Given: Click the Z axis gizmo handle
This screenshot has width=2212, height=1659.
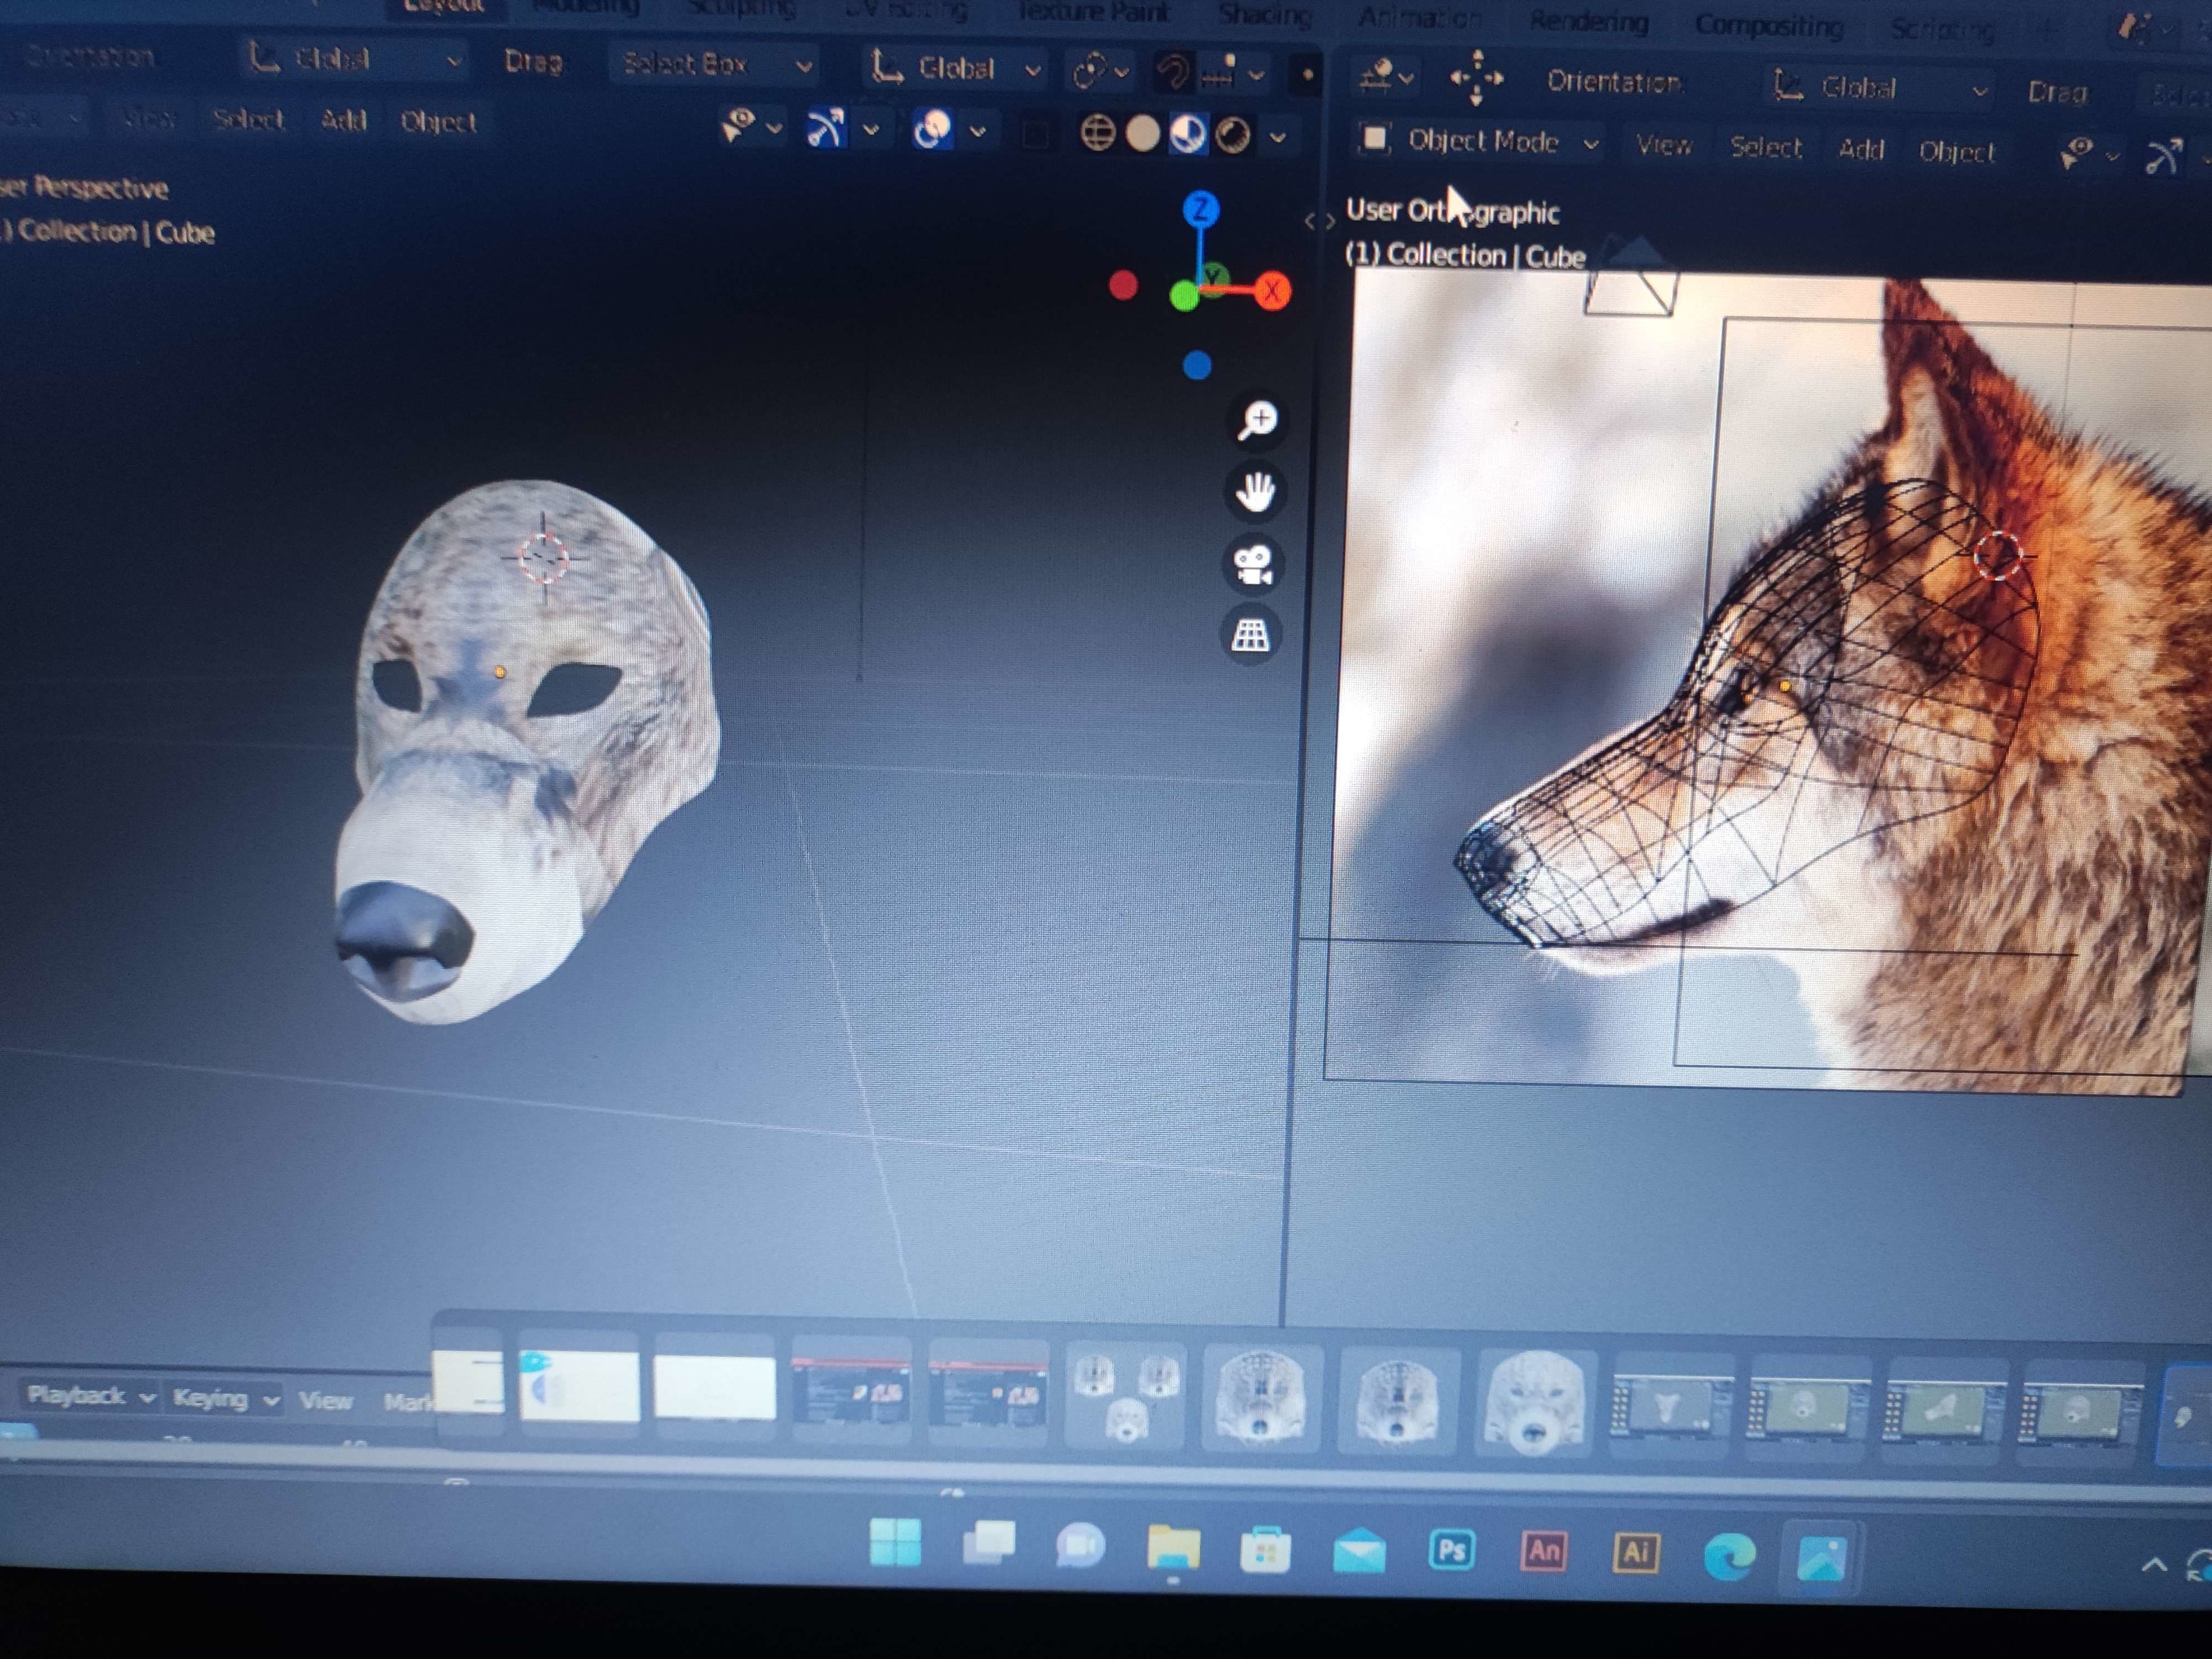Looking at the screenshot, I should [x=1200, y=210].
